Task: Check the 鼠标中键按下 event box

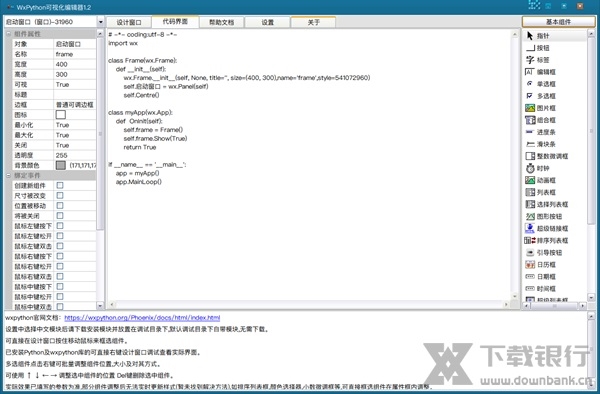Action: coord(60,287)
